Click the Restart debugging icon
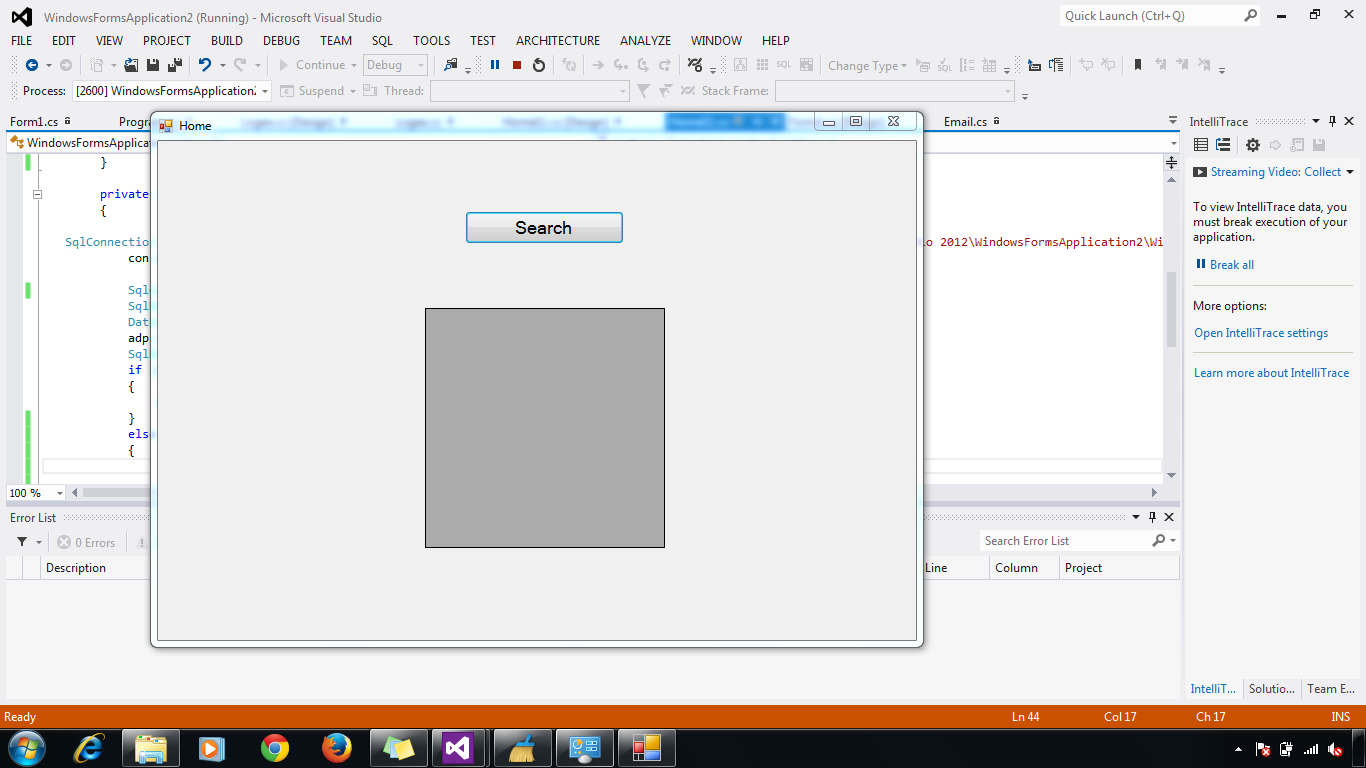 [538, 65]
